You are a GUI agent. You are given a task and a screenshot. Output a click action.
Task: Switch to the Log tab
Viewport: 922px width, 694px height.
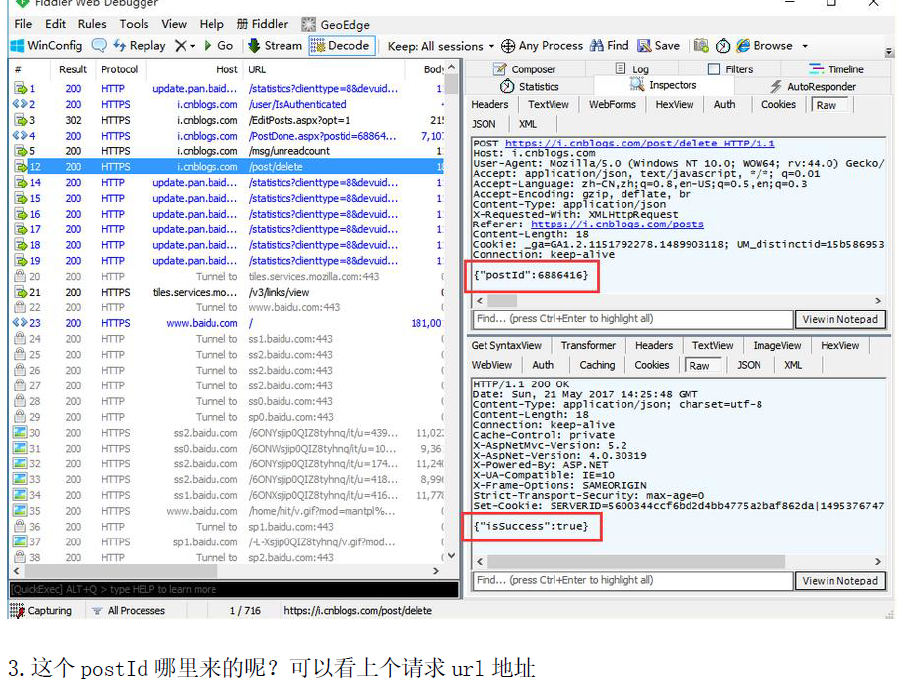click(632, 69)
